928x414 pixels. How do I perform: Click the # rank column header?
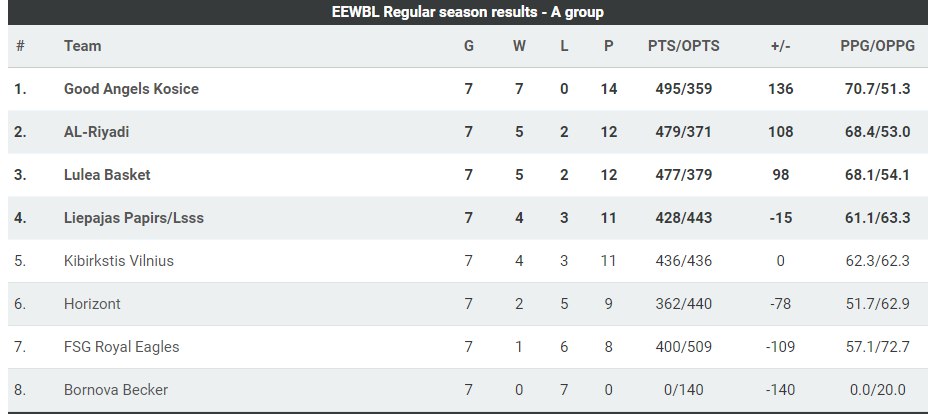20,46
